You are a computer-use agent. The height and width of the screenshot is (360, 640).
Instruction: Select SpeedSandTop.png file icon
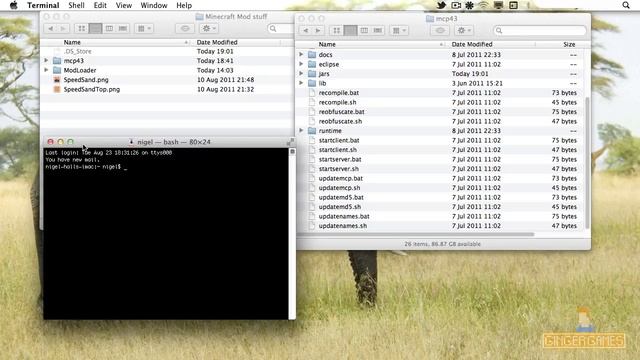[57, 89]
